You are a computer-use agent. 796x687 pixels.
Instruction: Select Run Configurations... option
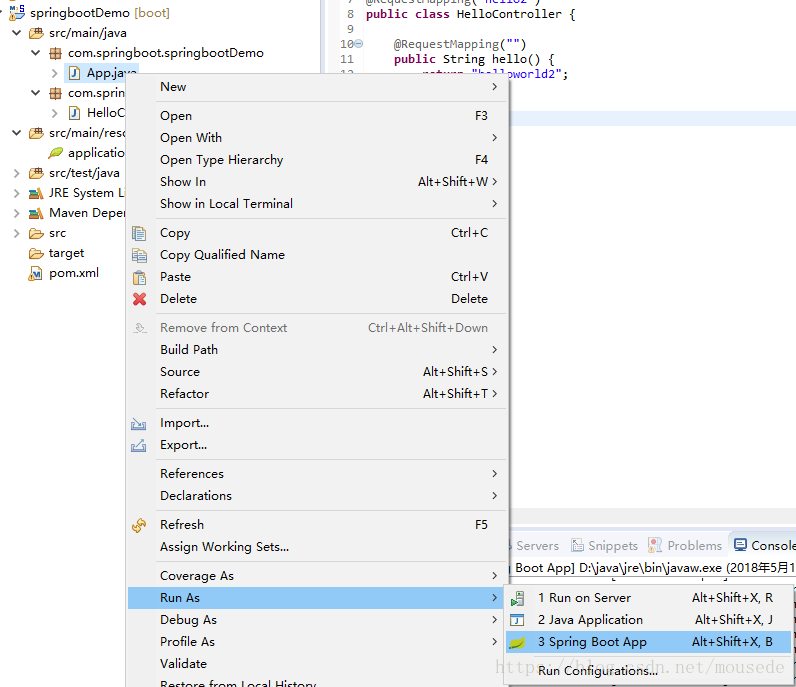(x=597, y=671)
